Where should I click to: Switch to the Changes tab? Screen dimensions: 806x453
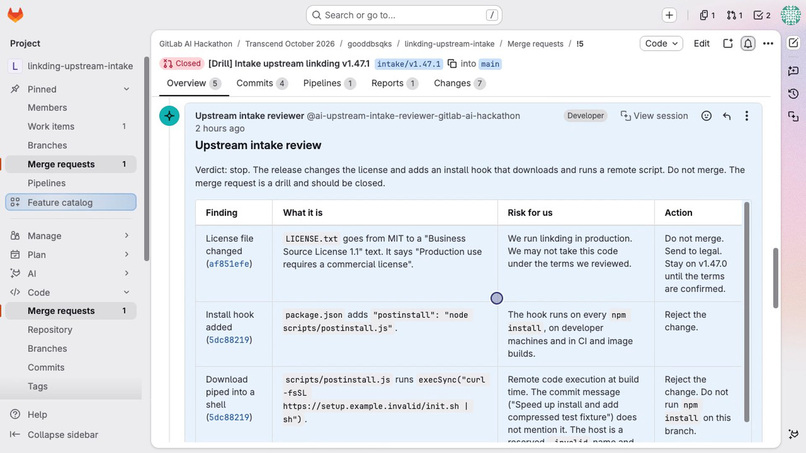point(459,83)
